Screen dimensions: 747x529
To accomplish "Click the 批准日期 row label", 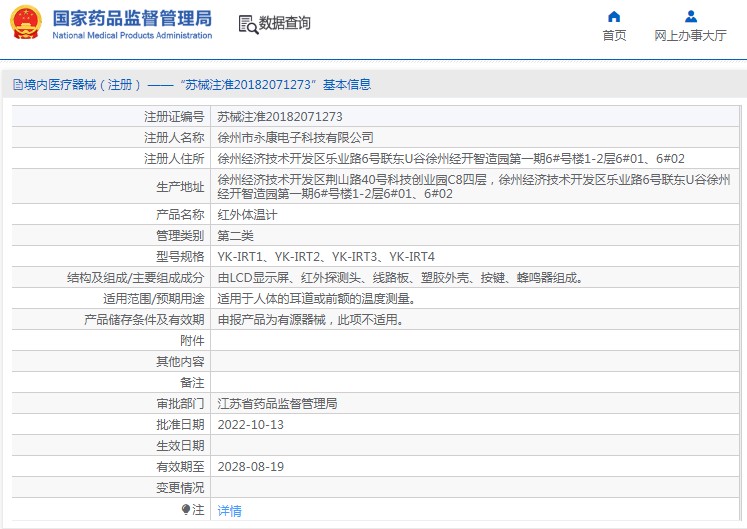I will coord(180,425).
